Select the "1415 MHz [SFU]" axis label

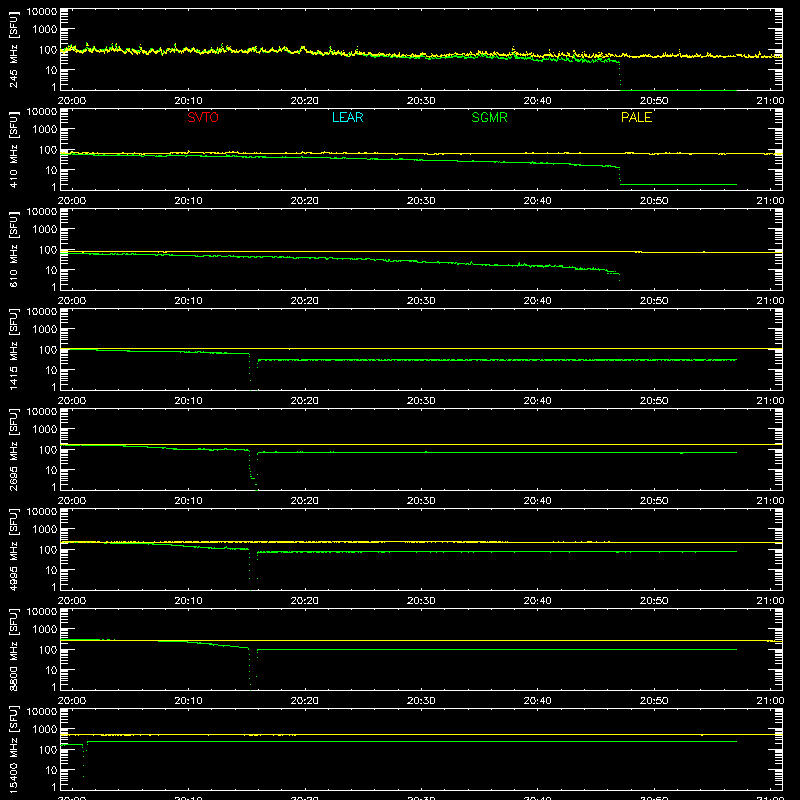(13, 349)
